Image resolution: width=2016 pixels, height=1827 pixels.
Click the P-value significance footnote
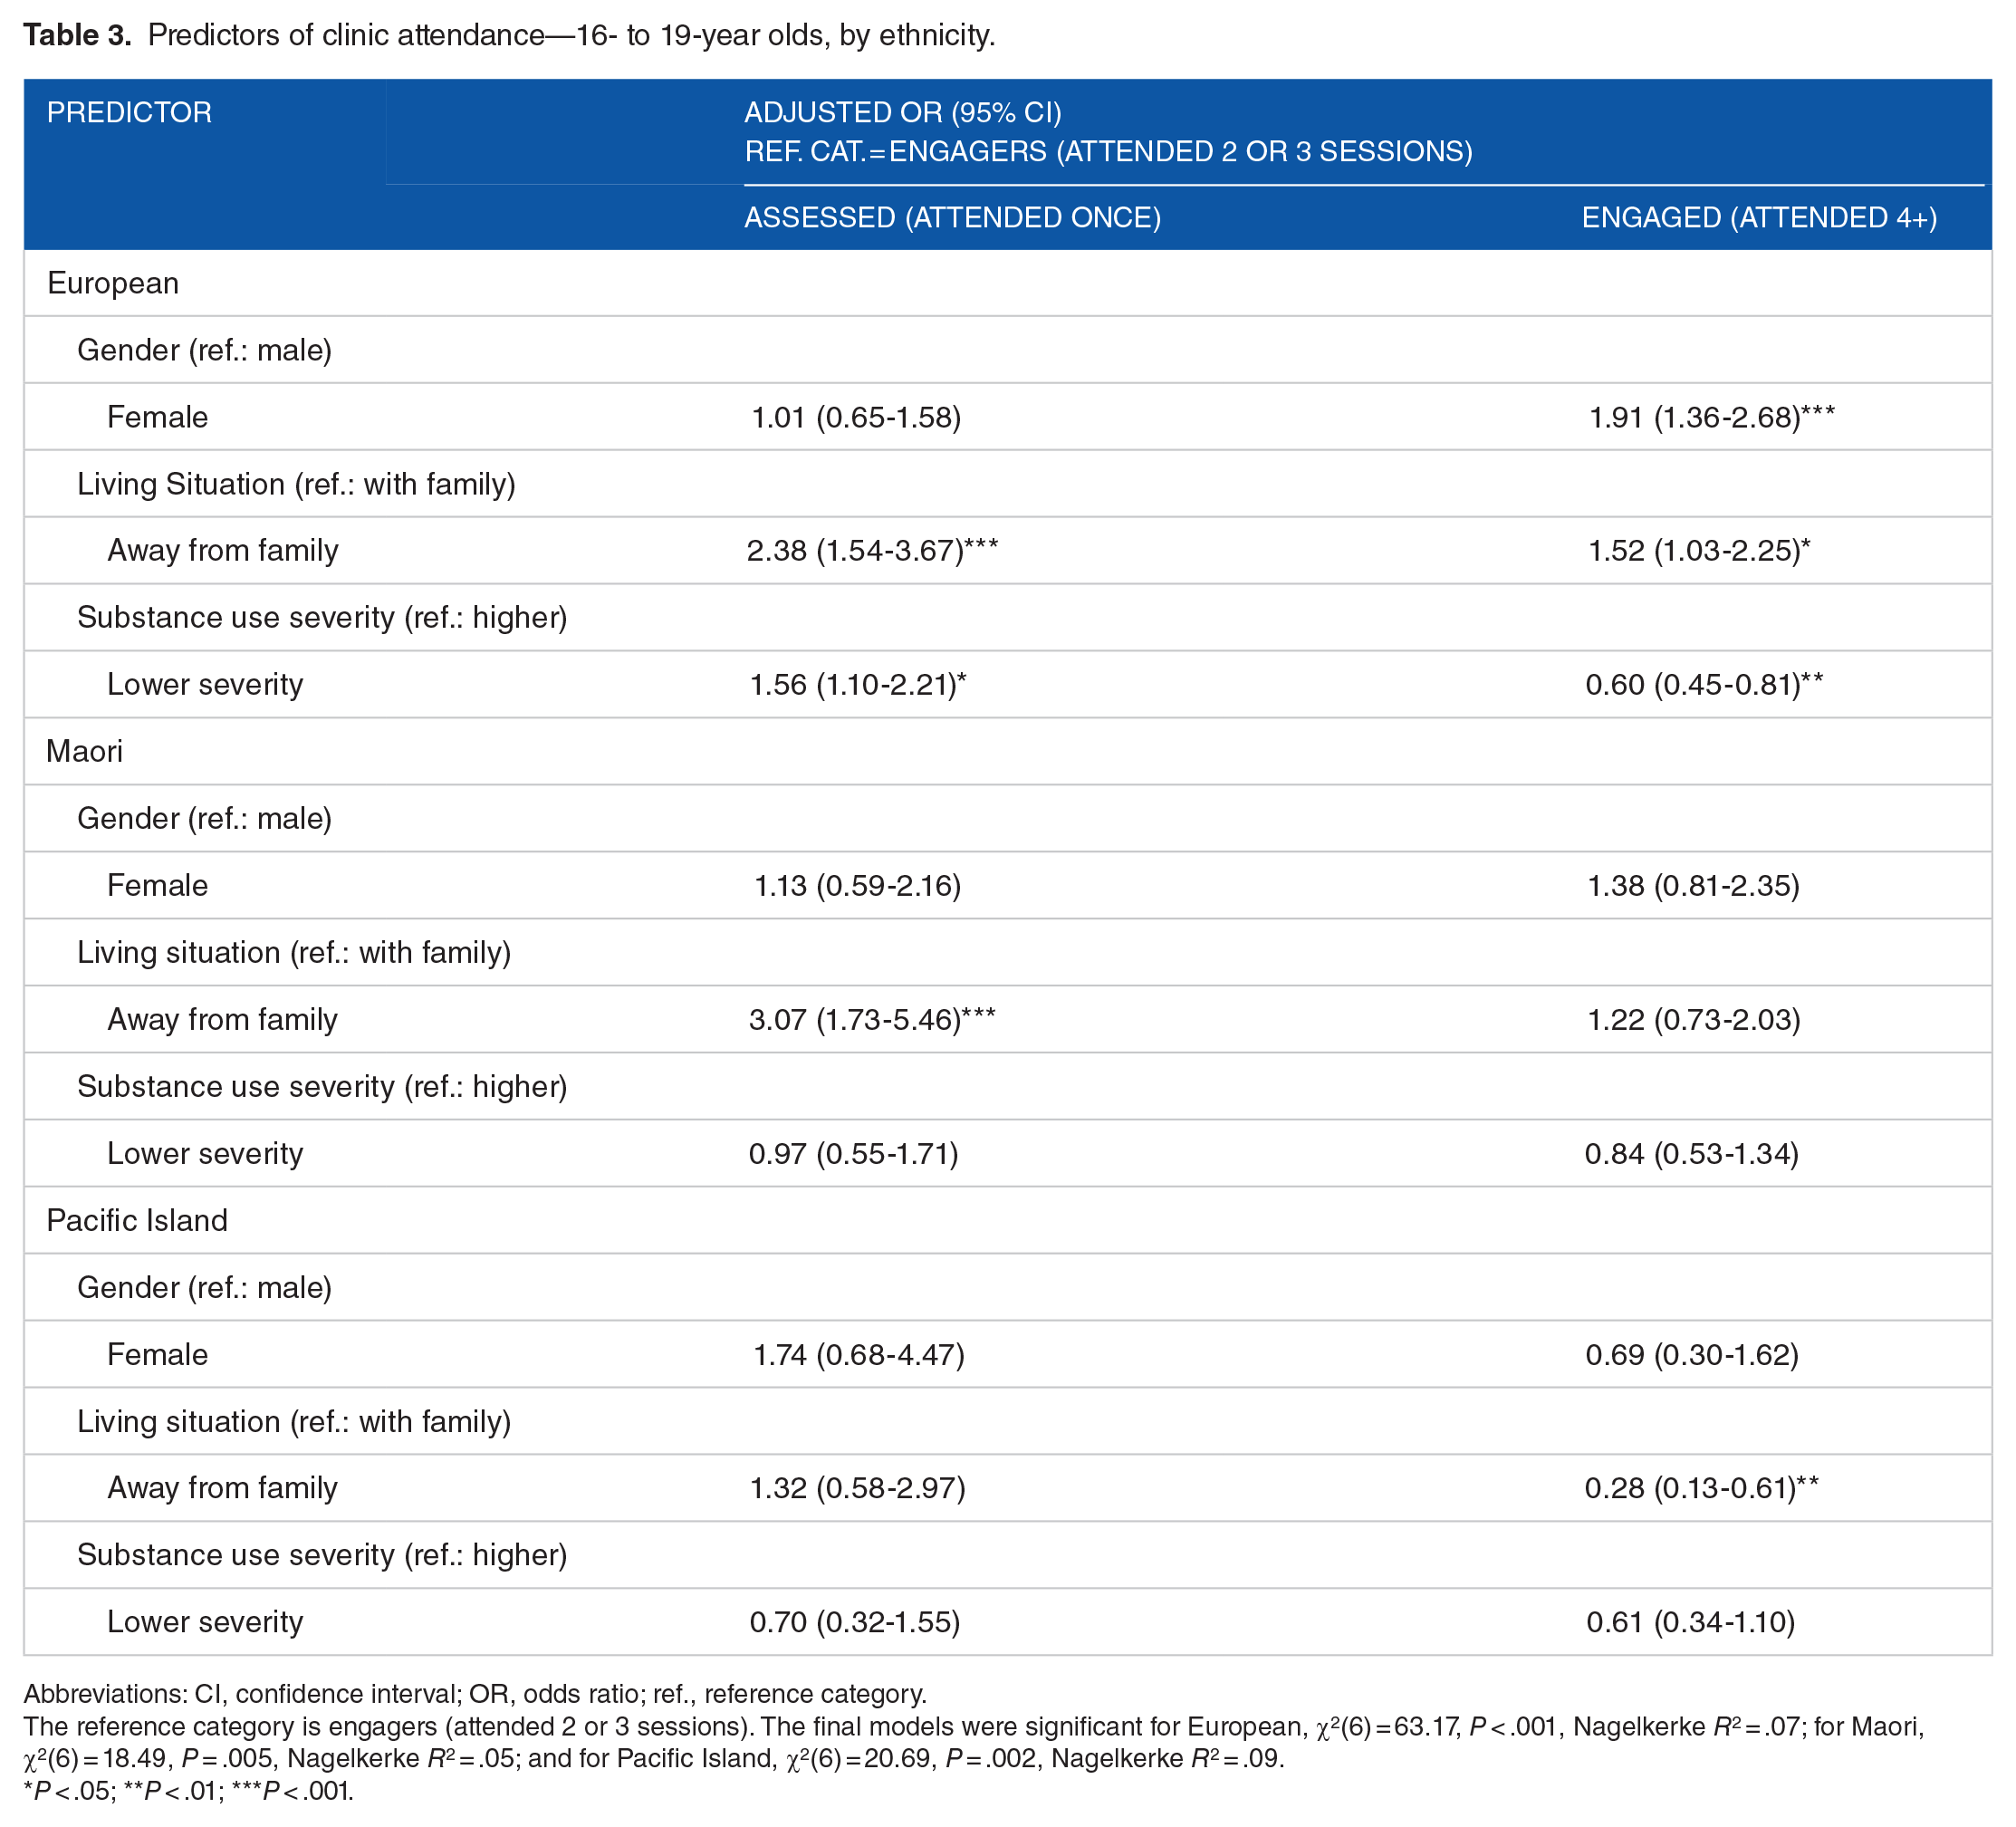tap(188, 1791)
